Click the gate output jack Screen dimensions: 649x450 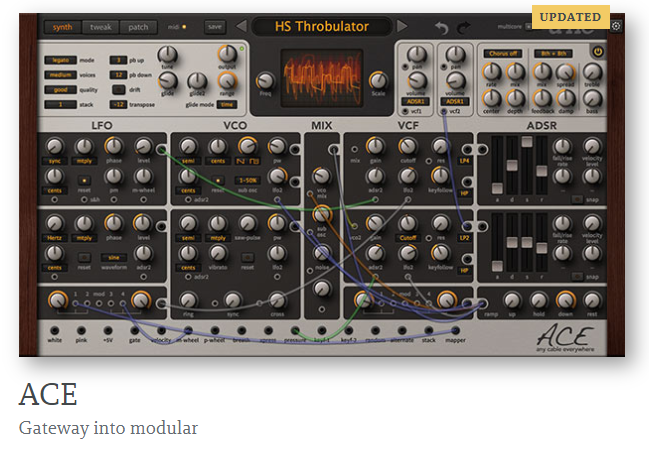click(x=135, y=330)
